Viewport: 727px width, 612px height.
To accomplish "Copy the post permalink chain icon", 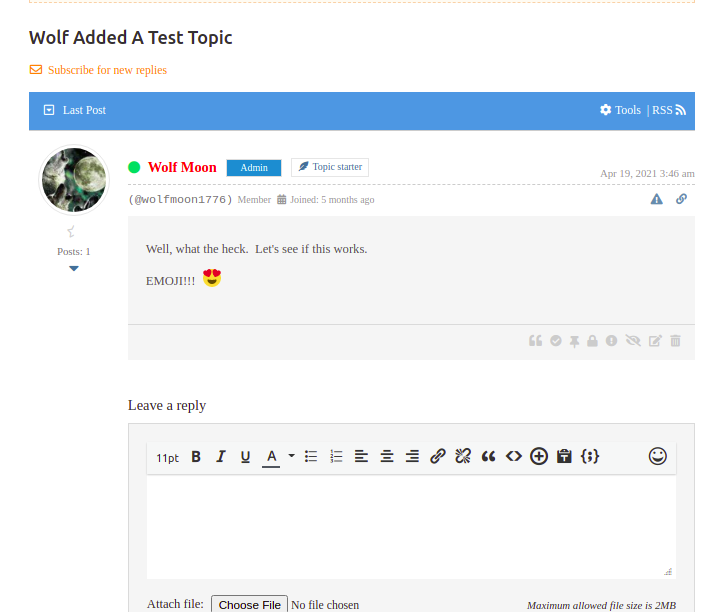I will [x=681, y=199].
